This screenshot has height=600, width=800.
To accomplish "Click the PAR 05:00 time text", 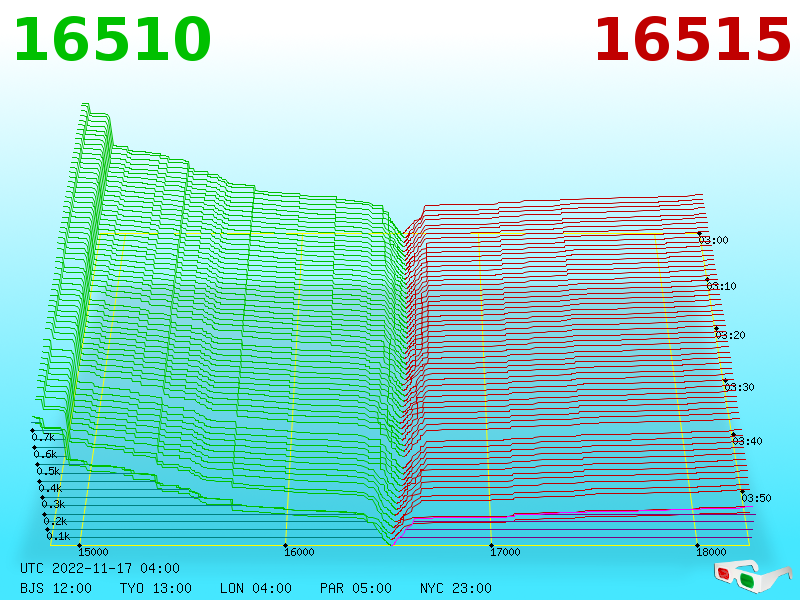I will [356, 588].
